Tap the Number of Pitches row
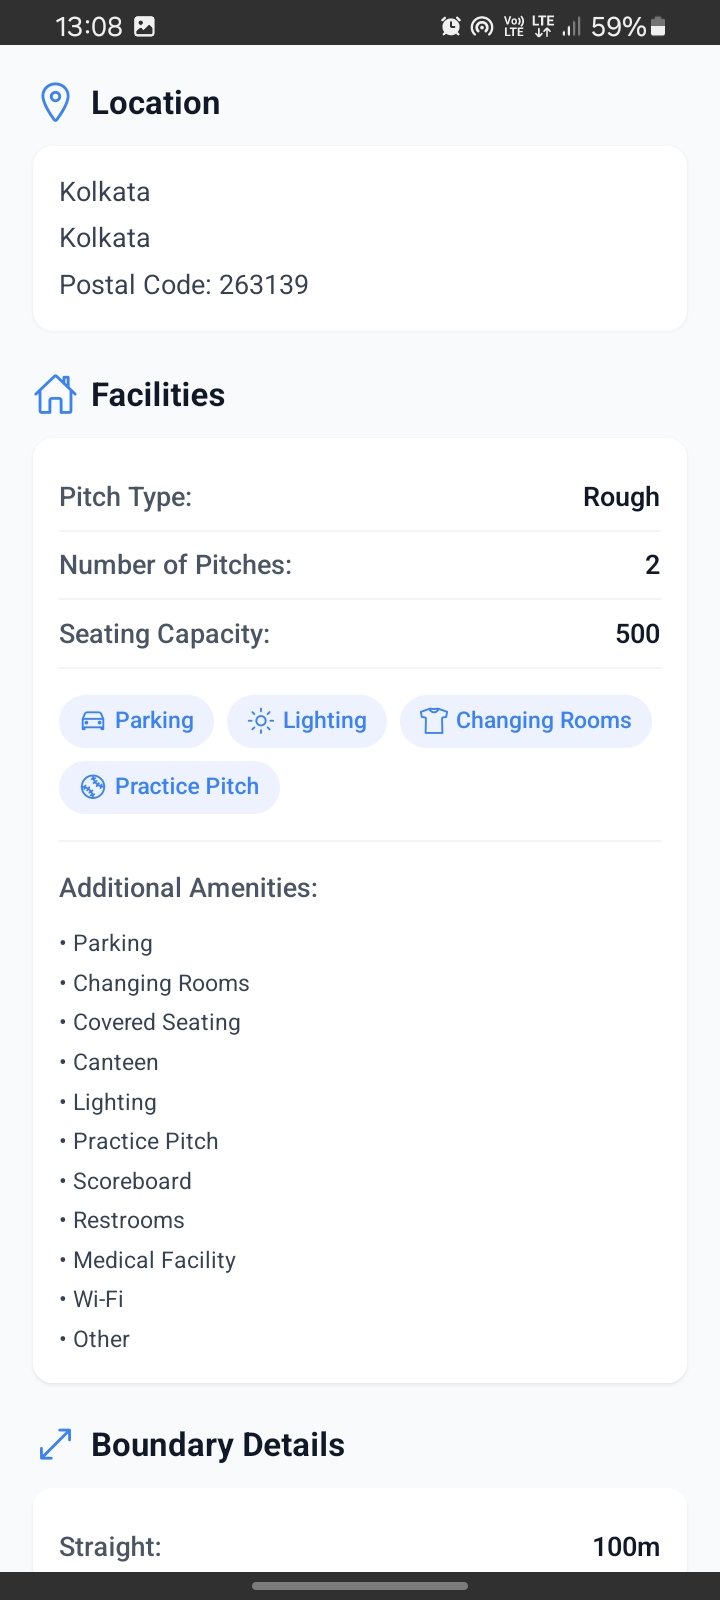This screenshot has width=720, height=1600. coord(360,565)
